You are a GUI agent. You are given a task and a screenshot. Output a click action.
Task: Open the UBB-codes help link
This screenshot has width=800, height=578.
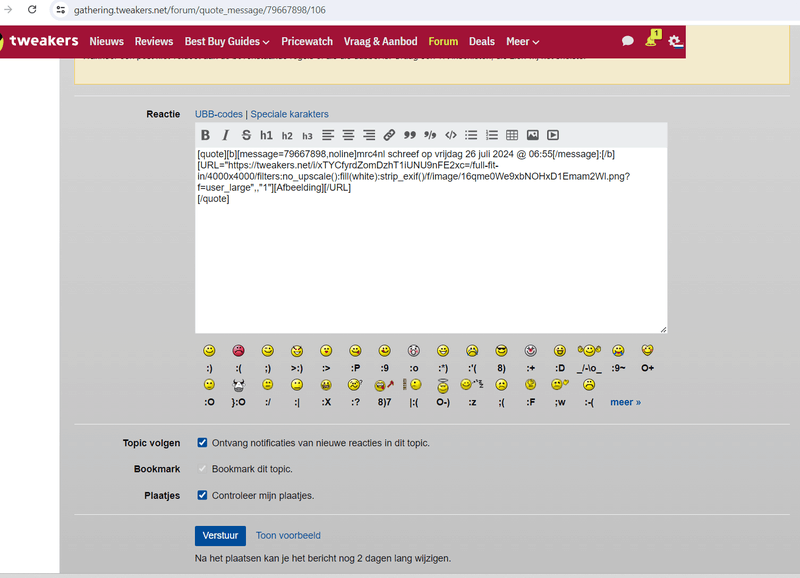(218, 114)
